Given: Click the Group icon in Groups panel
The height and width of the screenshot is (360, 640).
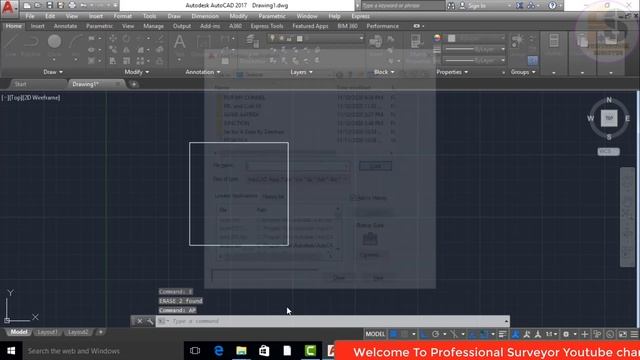Looking at the screenshot, I should pyautogui.click(x=518, y=42).
